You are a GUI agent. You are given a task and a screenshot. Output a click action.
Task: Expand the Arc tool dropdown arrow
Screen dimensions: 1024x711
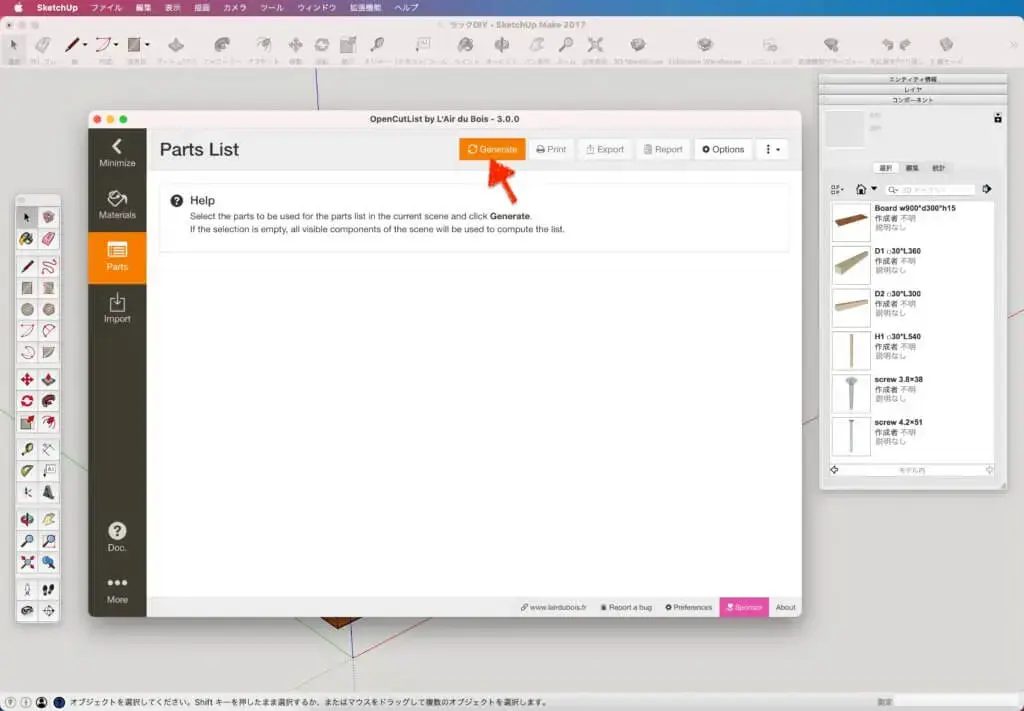point(116,45)
